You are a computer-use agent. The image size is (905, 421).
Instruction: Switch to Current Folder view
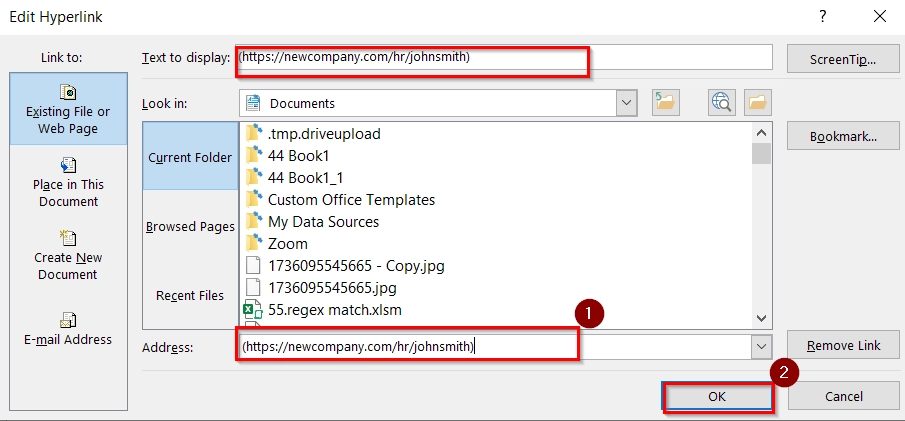tap(190, 157)
